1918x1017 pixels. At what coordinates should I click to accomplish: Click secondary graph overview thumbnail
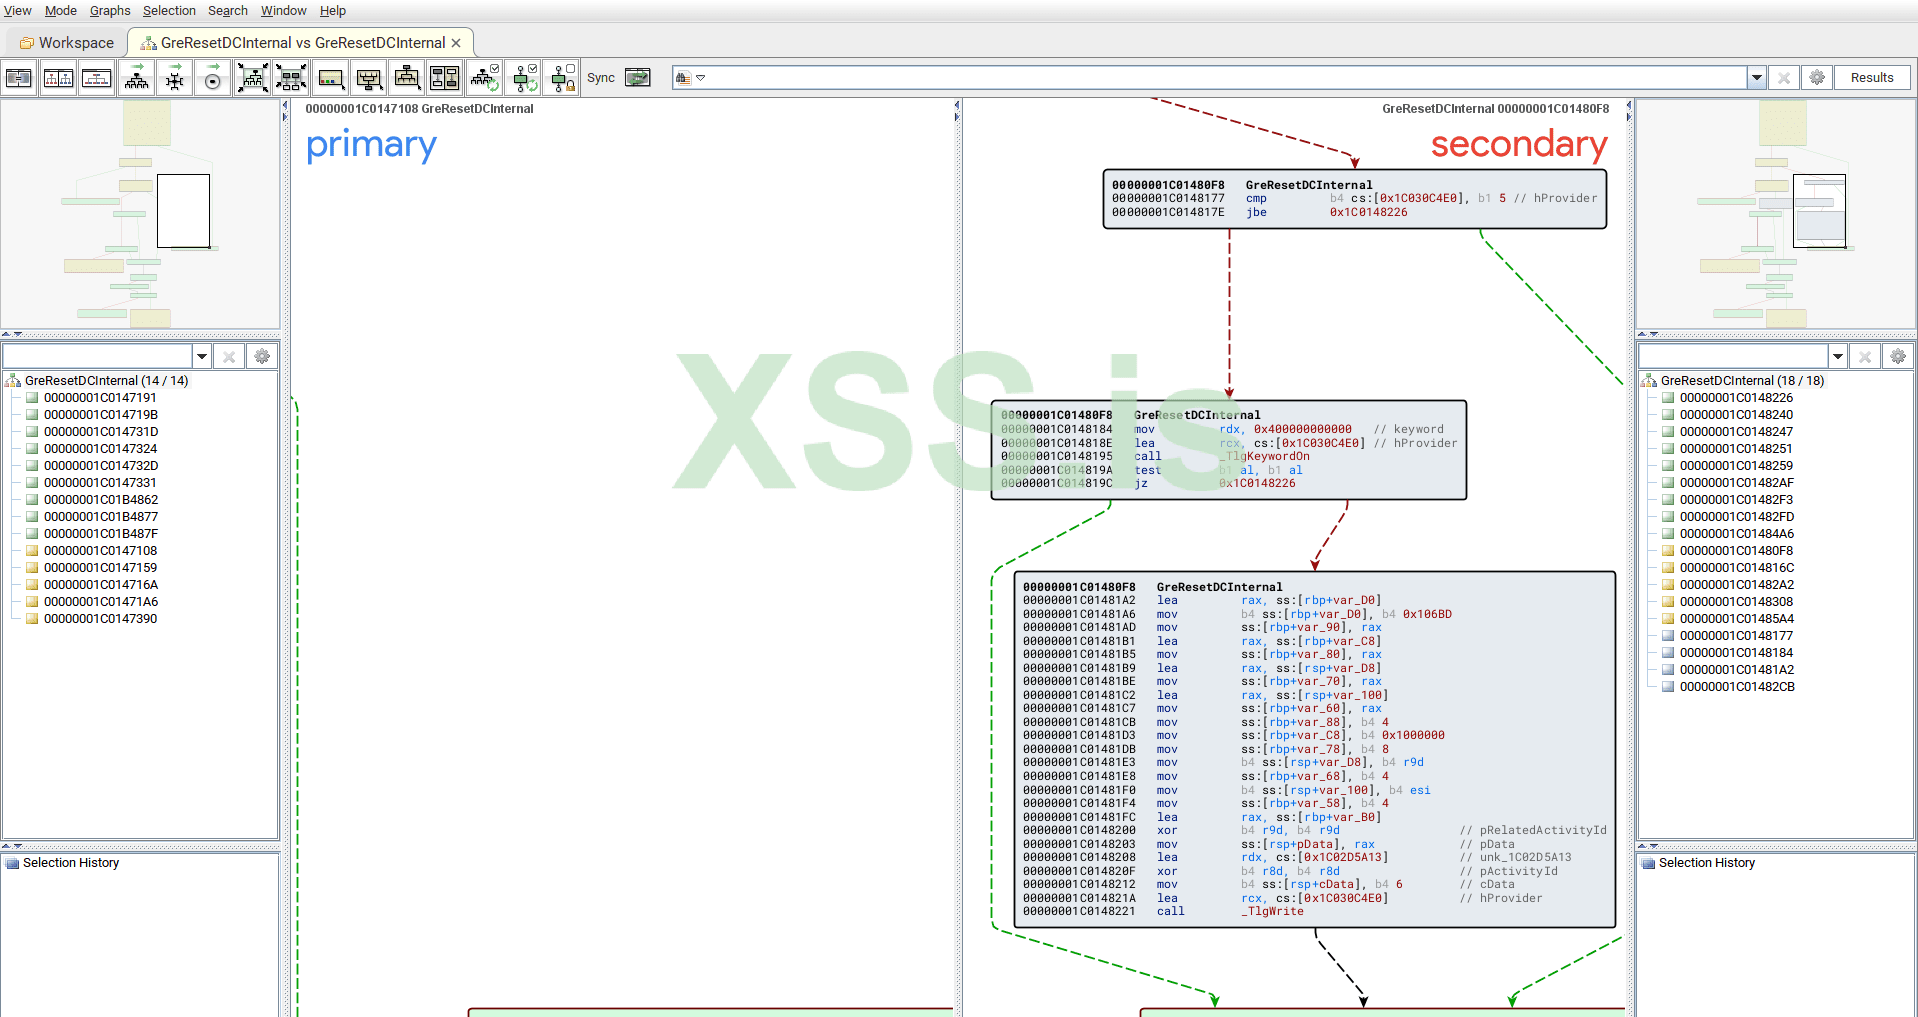point(1776,214)
